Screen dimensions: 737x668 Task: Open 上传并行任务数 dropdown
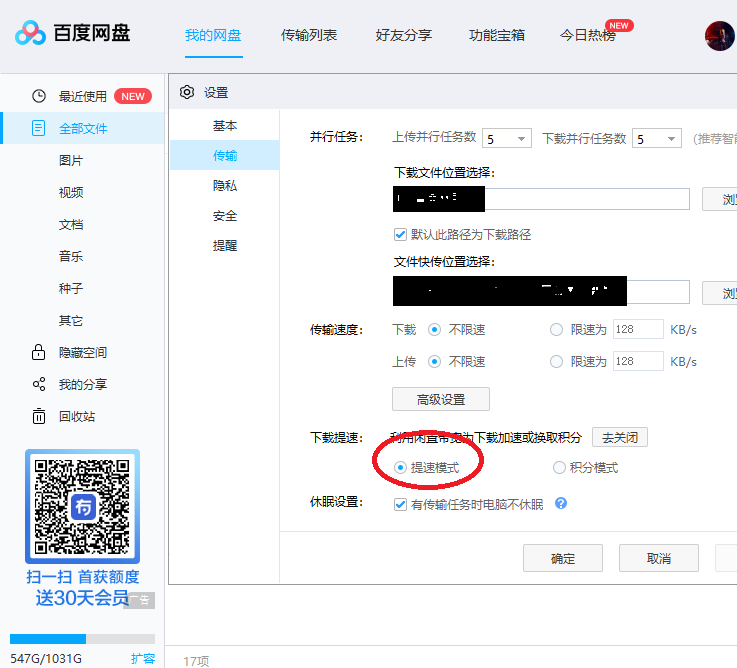pos(507,139)
